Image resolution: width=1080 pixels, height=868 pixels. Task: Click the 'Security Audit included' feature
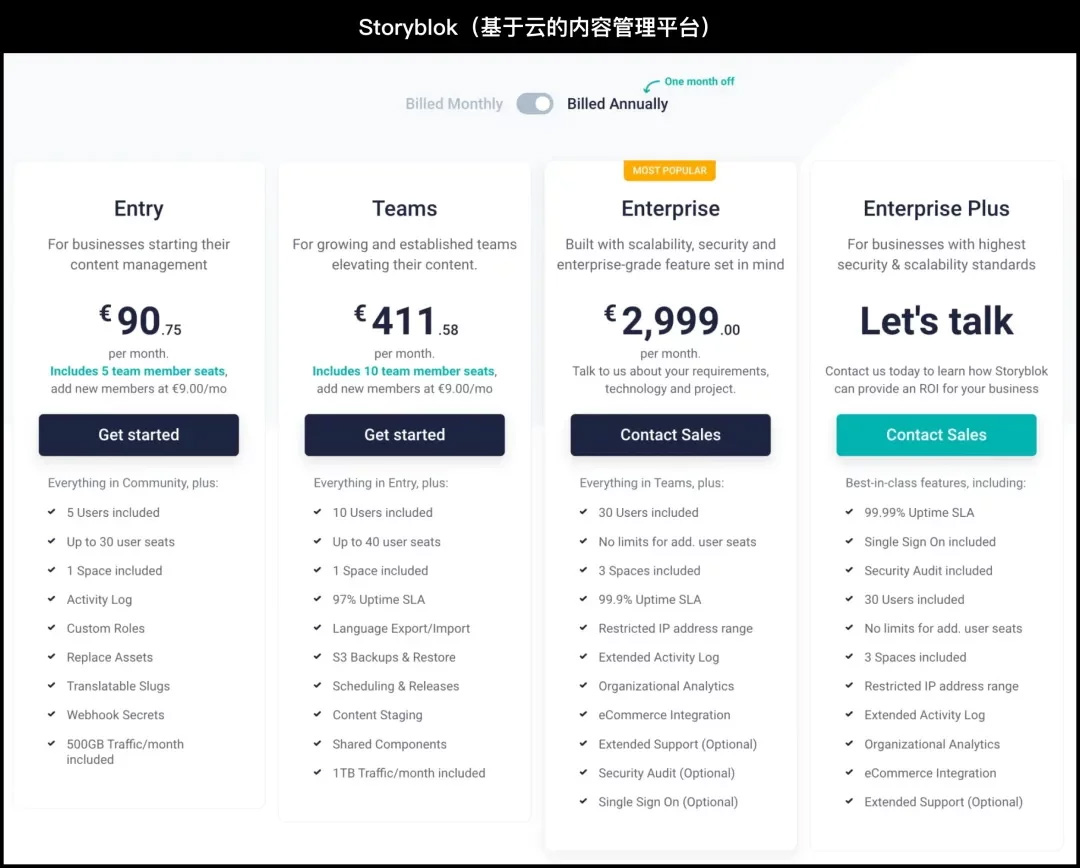pyautogui.click(x=928, y=570)
